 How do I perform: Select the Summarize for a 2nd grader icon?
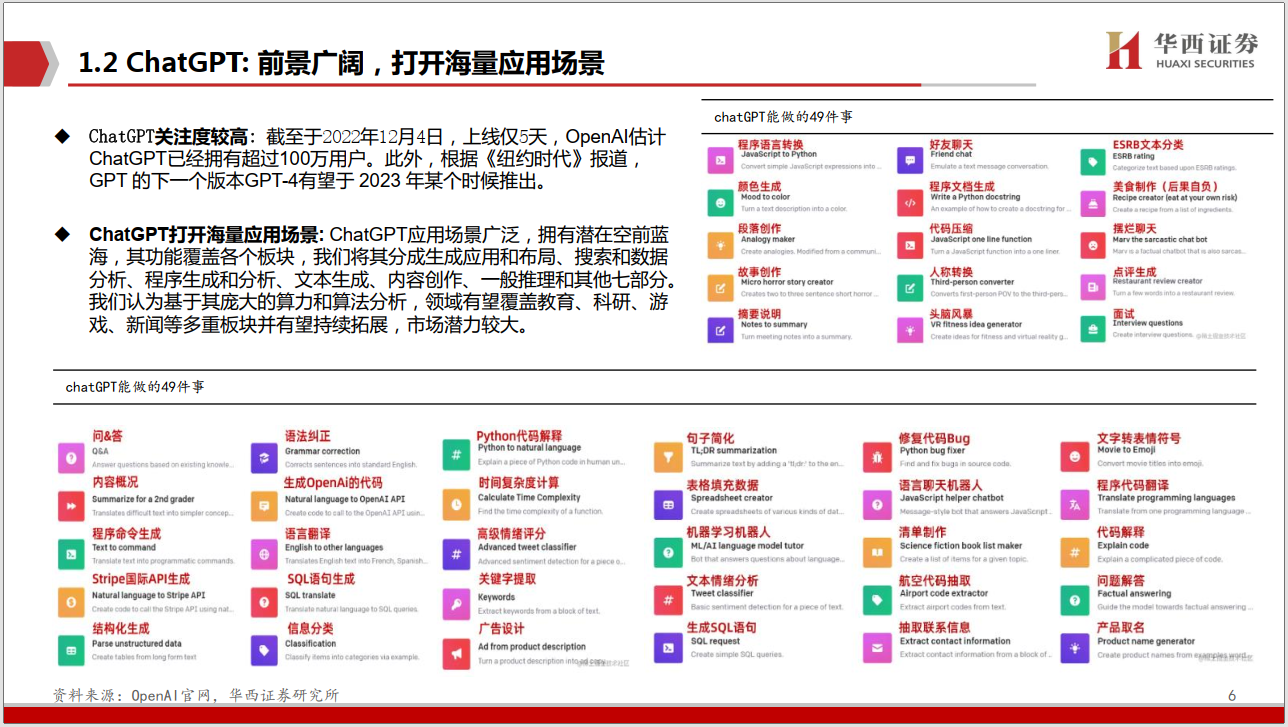(71, 506)
